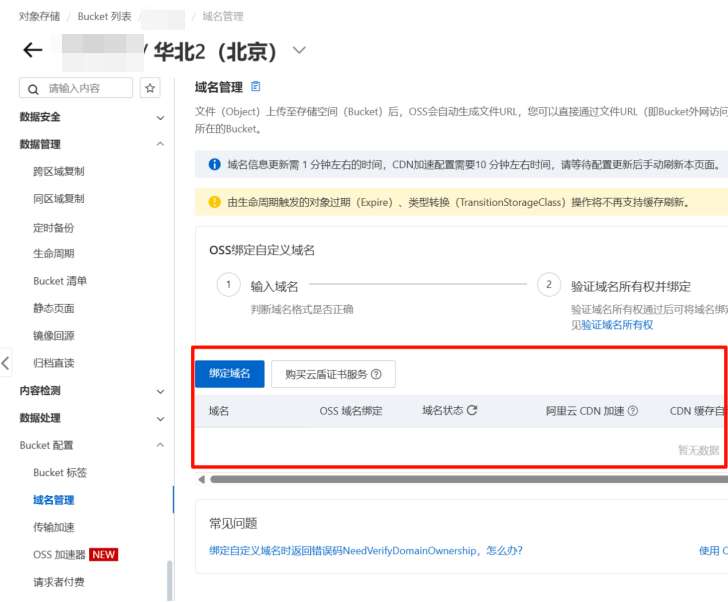
Task: Open OSS 加速器 menu item
Action: 56,554
